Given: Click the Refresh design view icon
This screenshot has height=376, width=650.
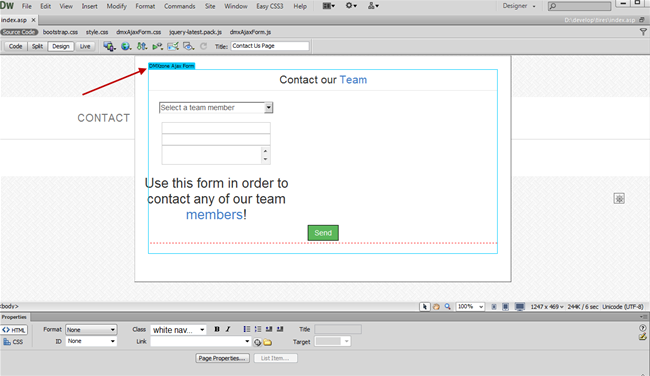Looking at the screenshot, I should tap(204, 46).
